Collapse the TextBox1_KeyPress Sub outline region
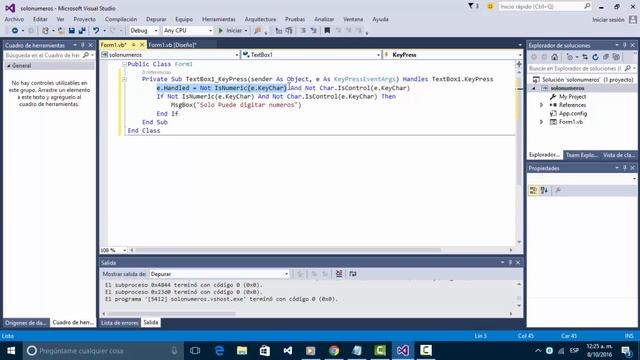The image size is (640, 360). 124,79
